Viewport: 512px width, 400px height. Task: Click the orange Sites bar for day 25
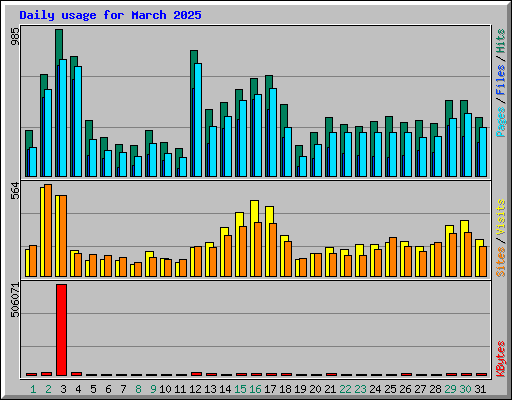(x=393, y=257)
